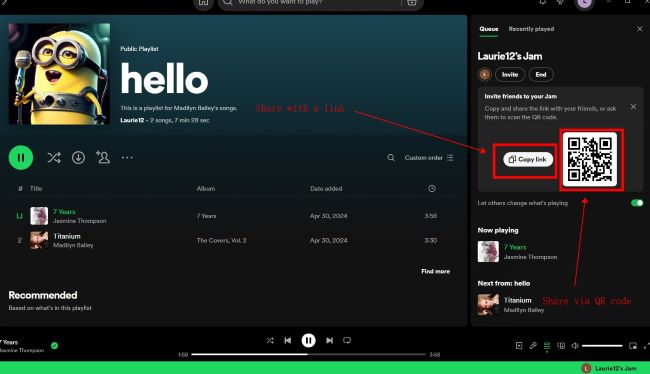650x374 pixels.
Task: End Laurie12's Jam session
Action: pos(541,75)
